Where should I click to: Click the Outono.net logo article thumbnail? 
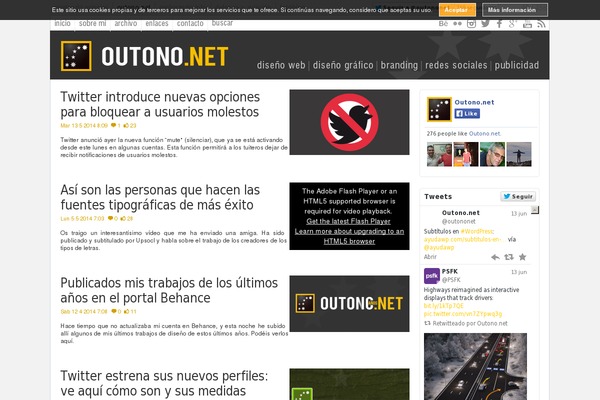[349, 304]
